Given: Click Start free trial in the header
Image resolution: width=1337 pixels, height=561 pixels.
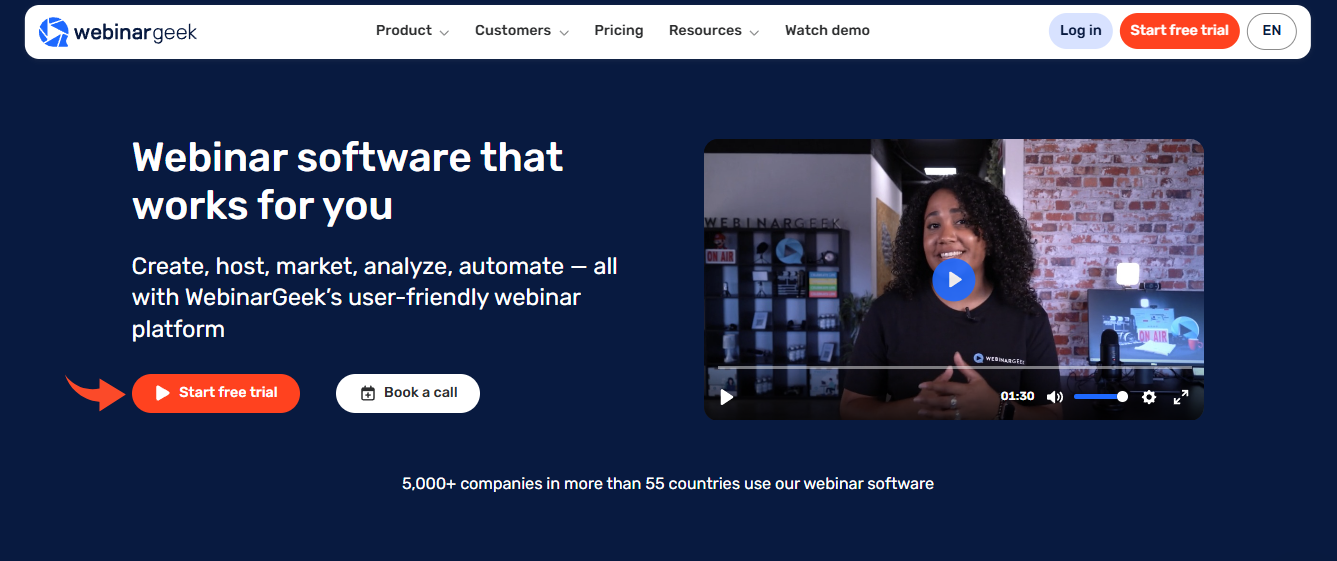Looking at the screenshot, I should (x=1179, y=31).
